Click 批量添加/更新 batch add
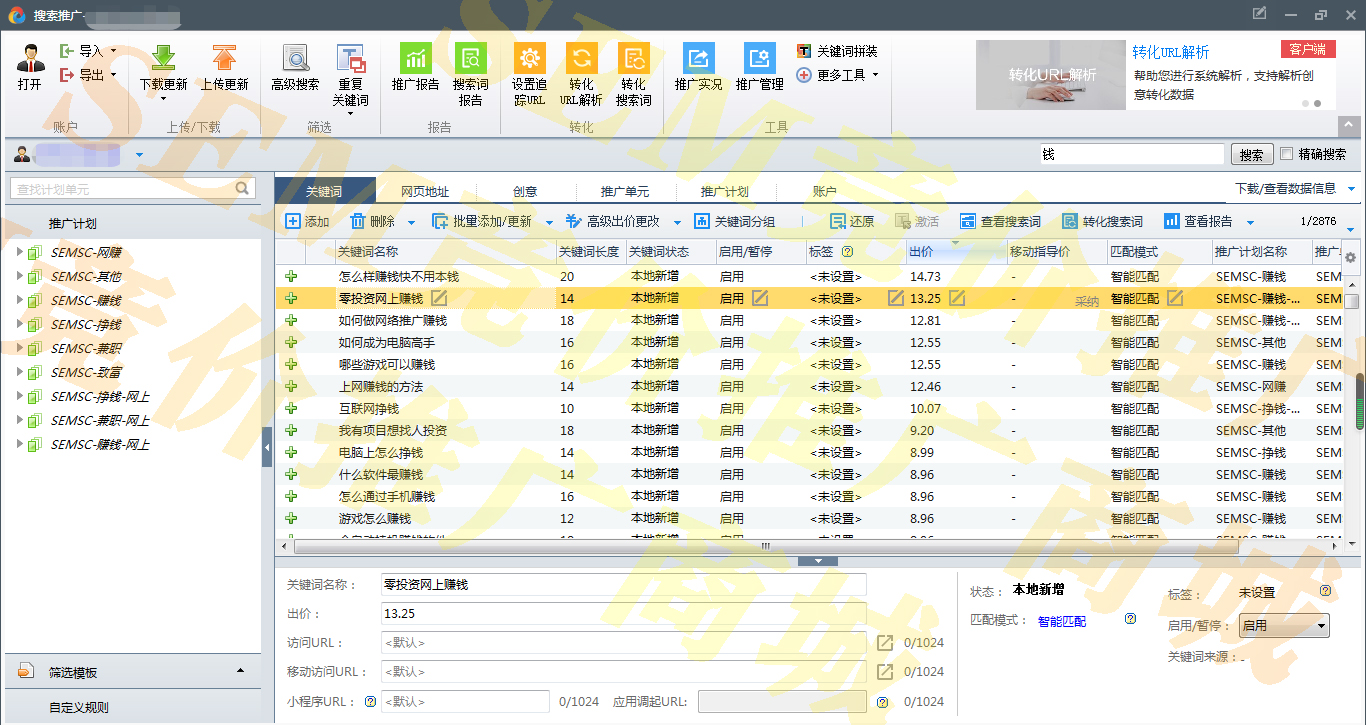 pos(482,221)
